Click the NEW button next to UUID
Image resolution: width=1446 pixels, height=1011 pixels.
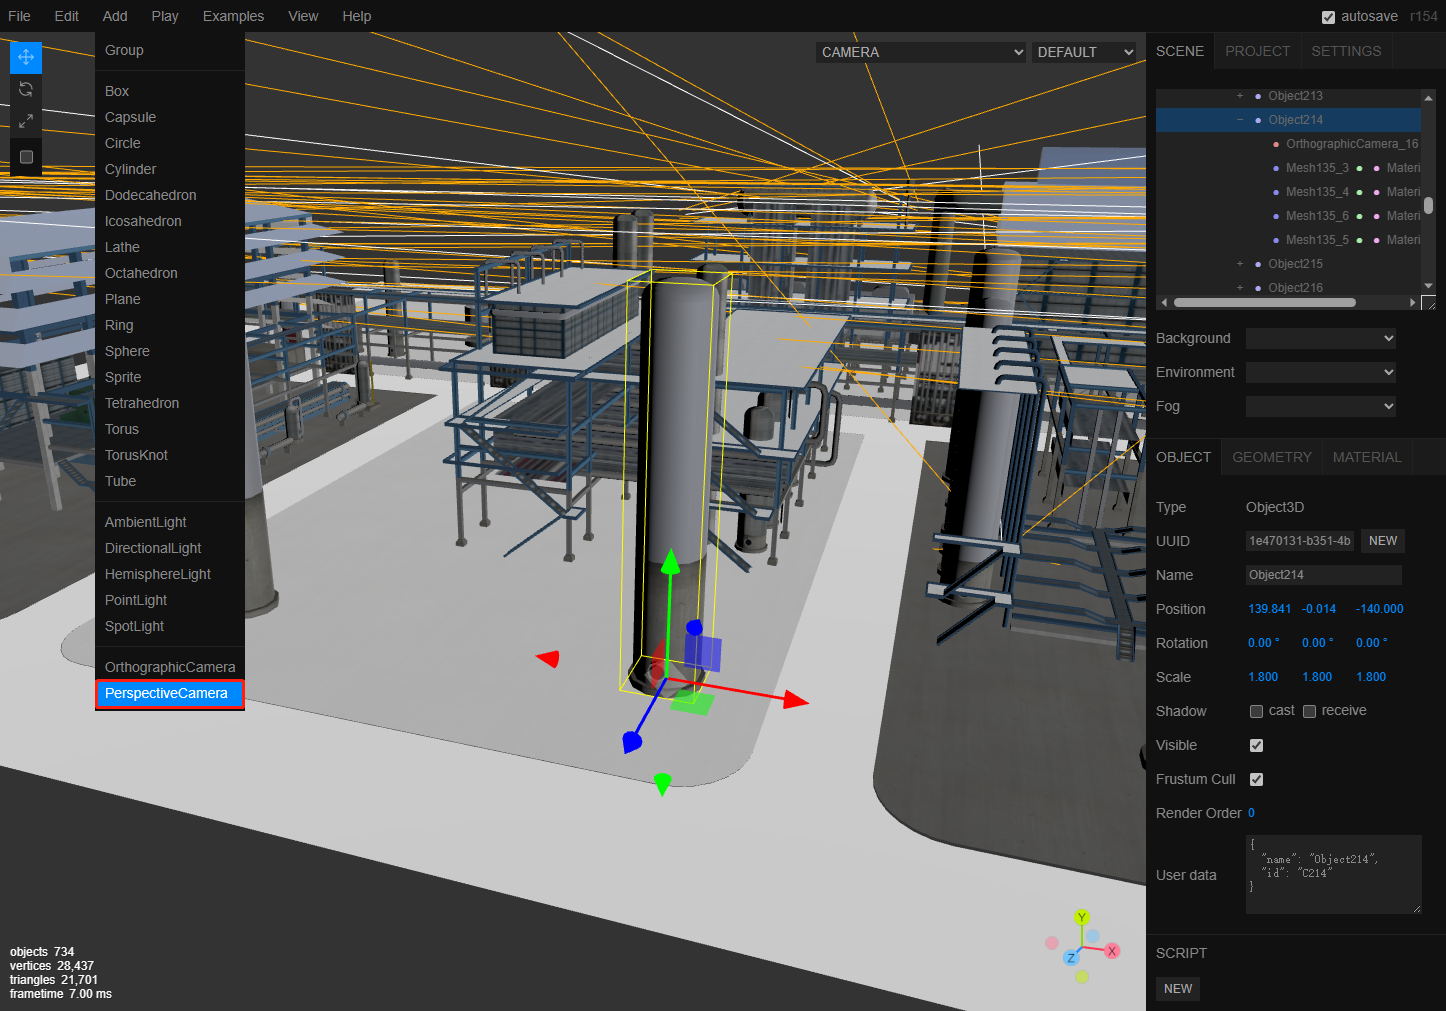[1382, 541]
